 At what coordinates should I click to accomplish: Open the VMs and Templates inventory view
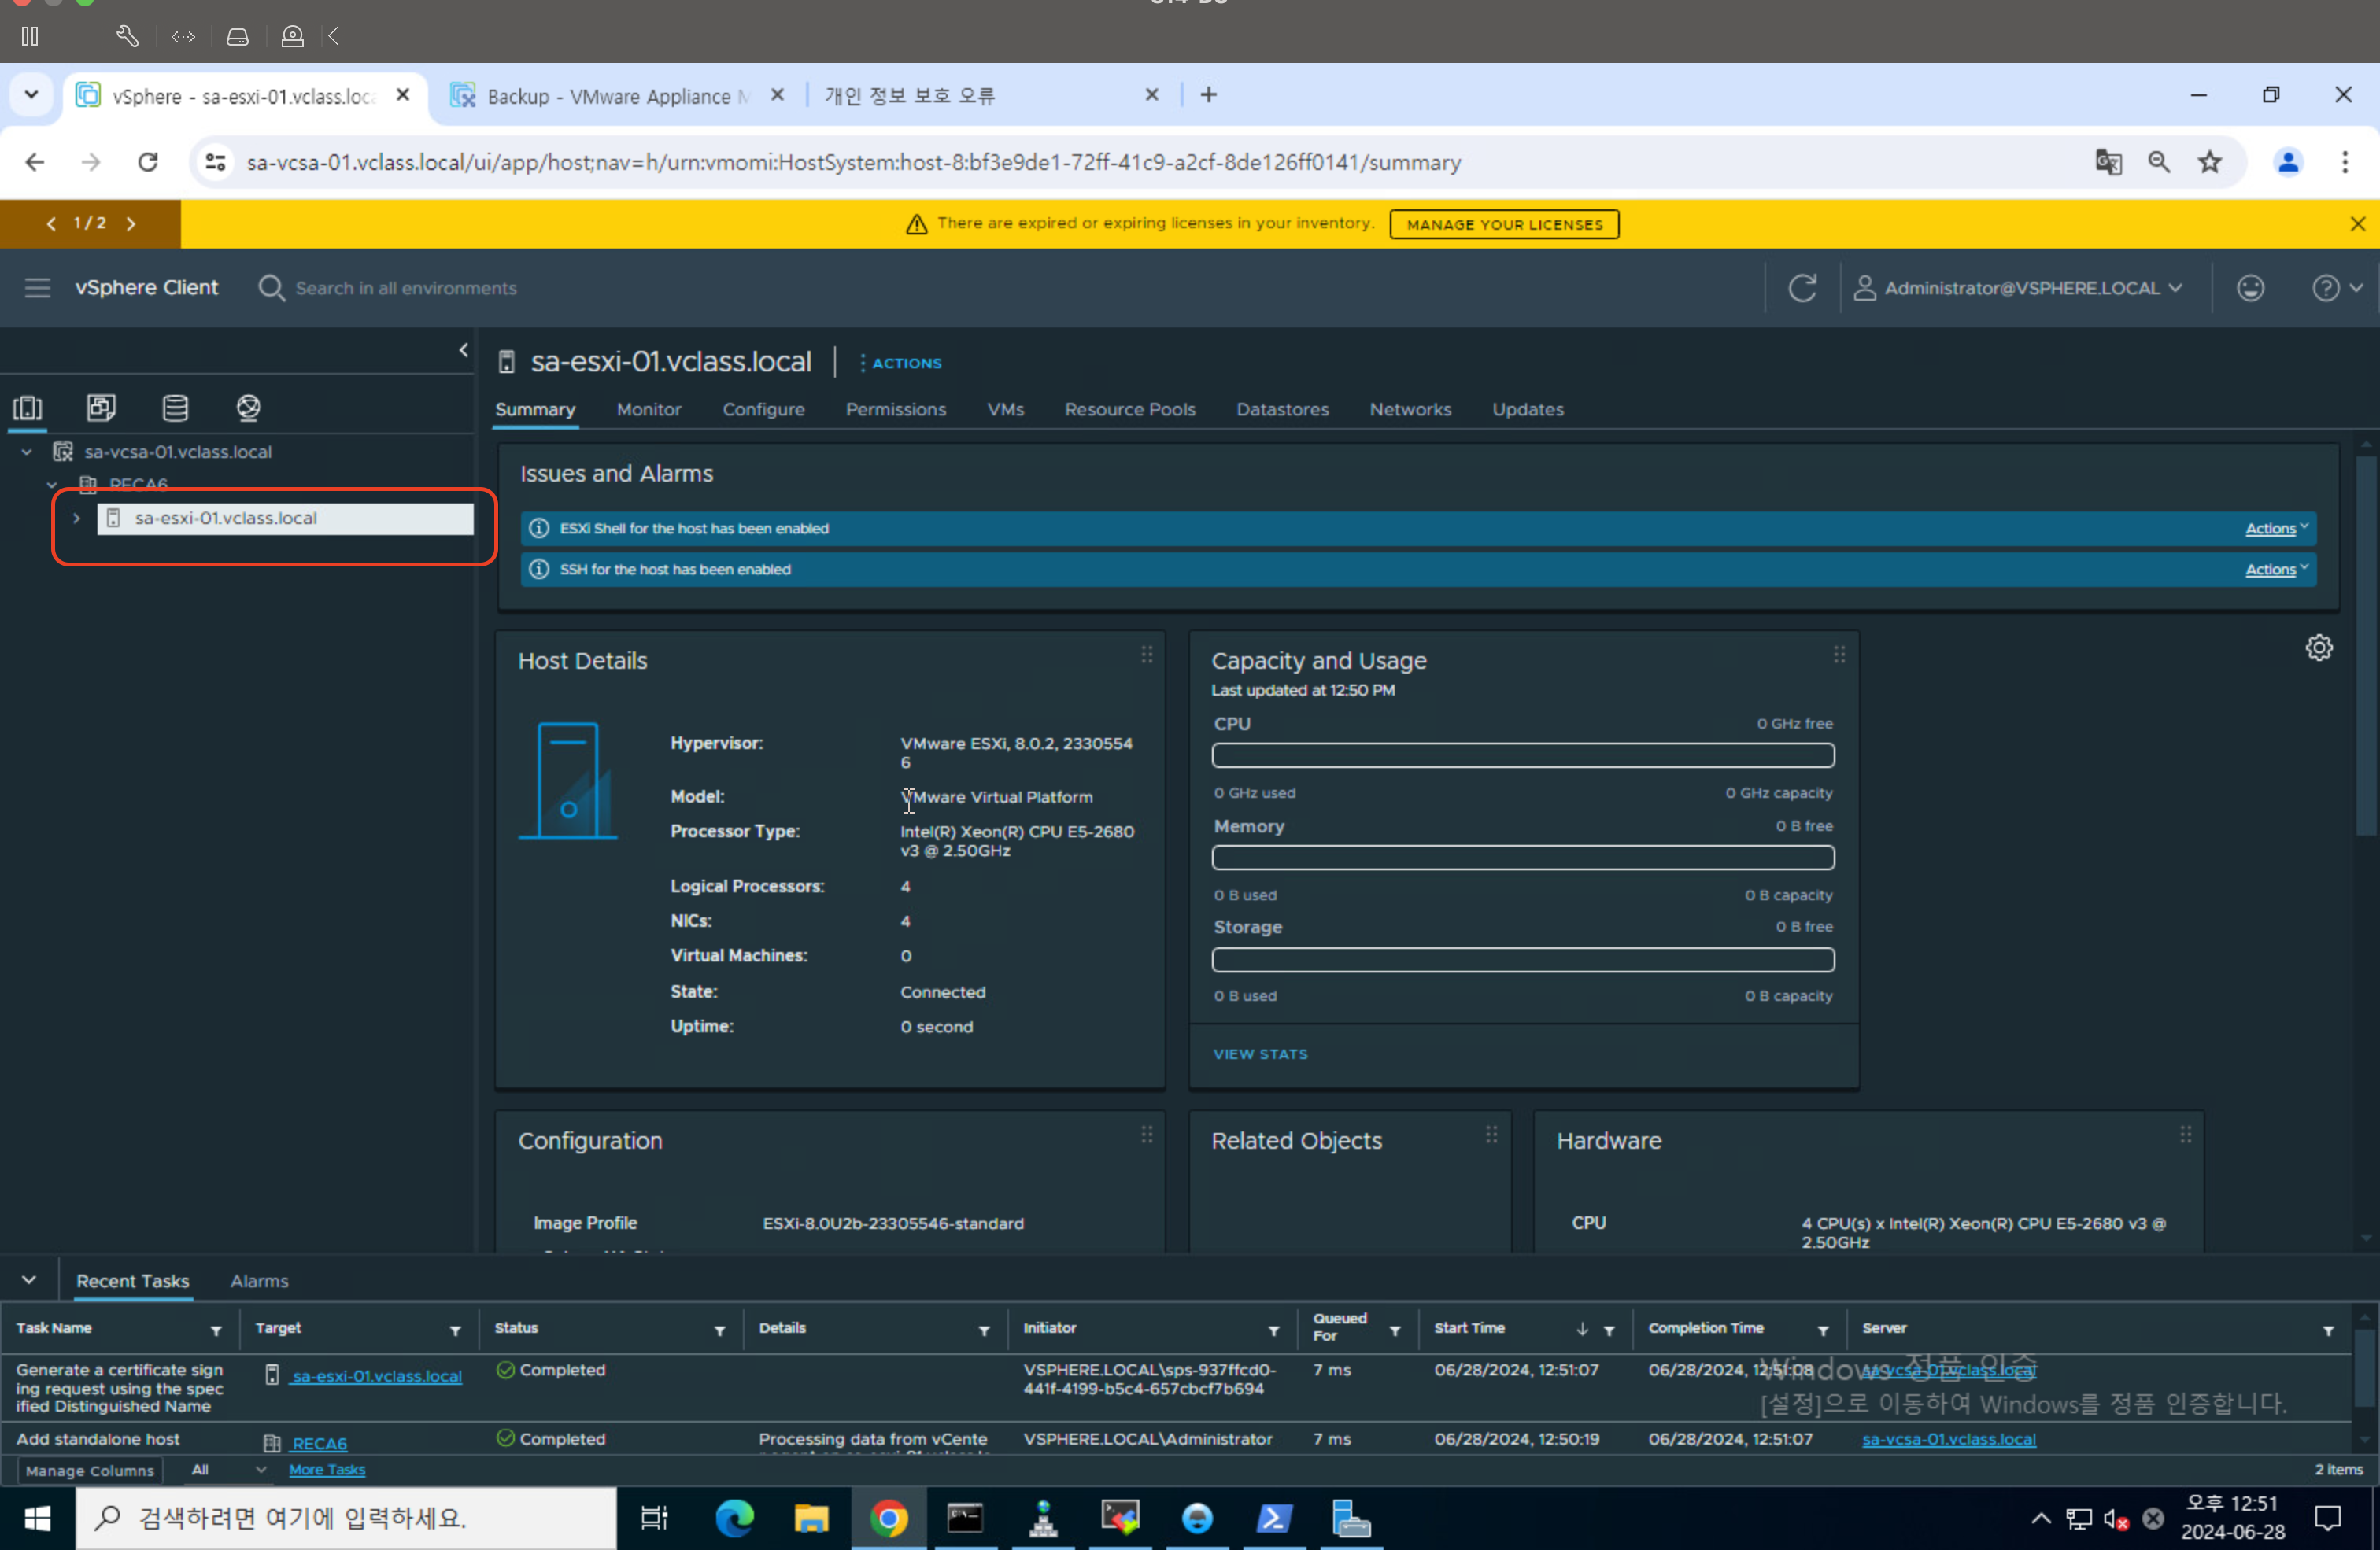pyautogui.click(x=101, y=408)
